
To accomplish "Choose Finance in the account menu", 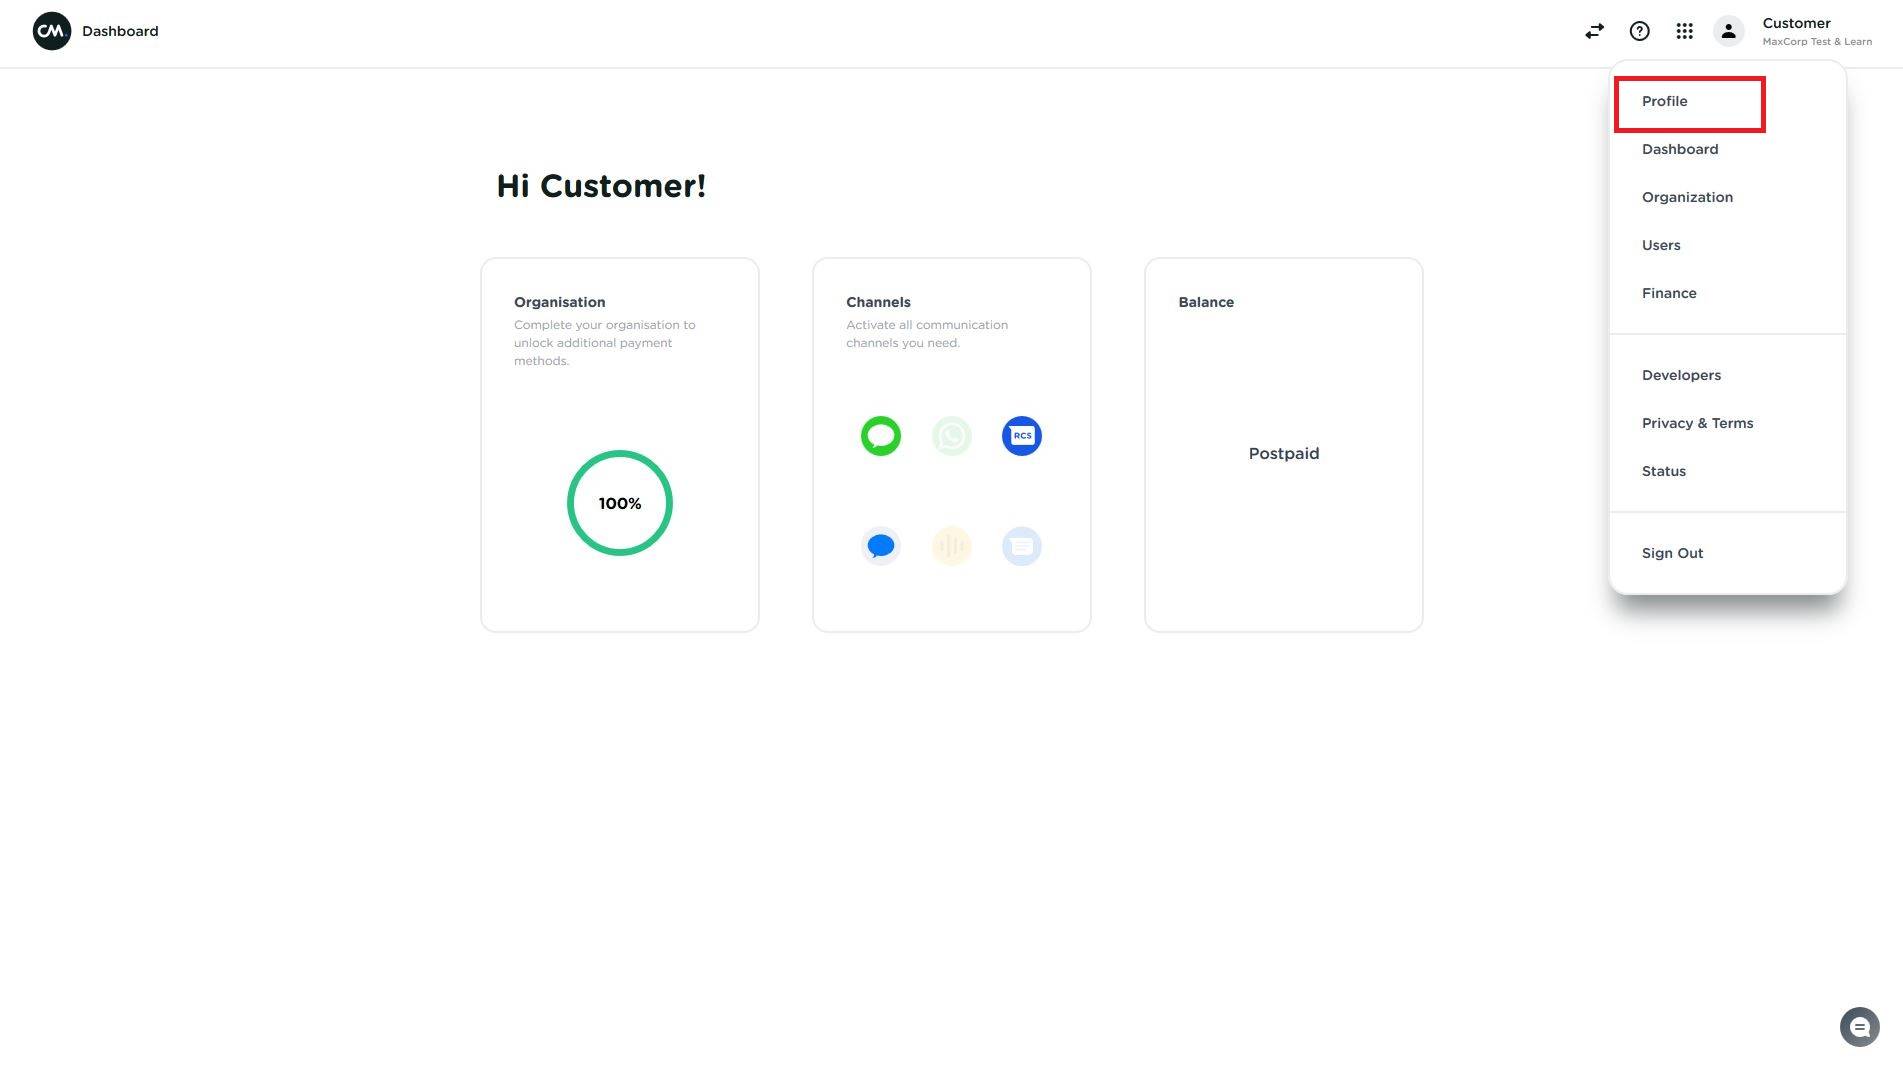I will 1669,293.
